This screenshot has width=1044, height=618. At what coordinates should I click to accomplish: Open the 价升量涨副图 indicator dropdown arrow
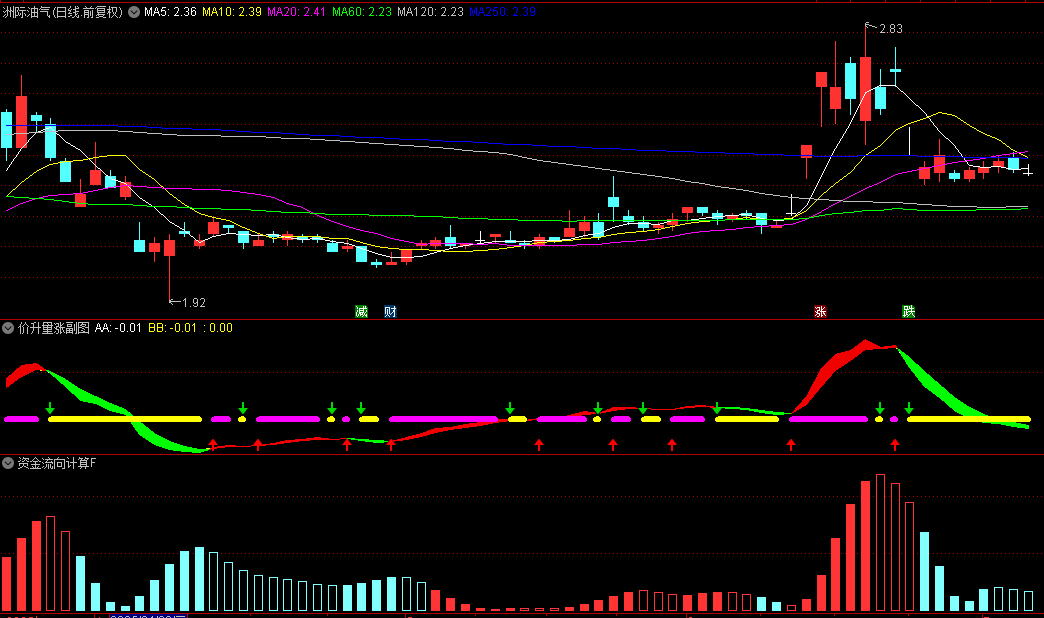8,328
